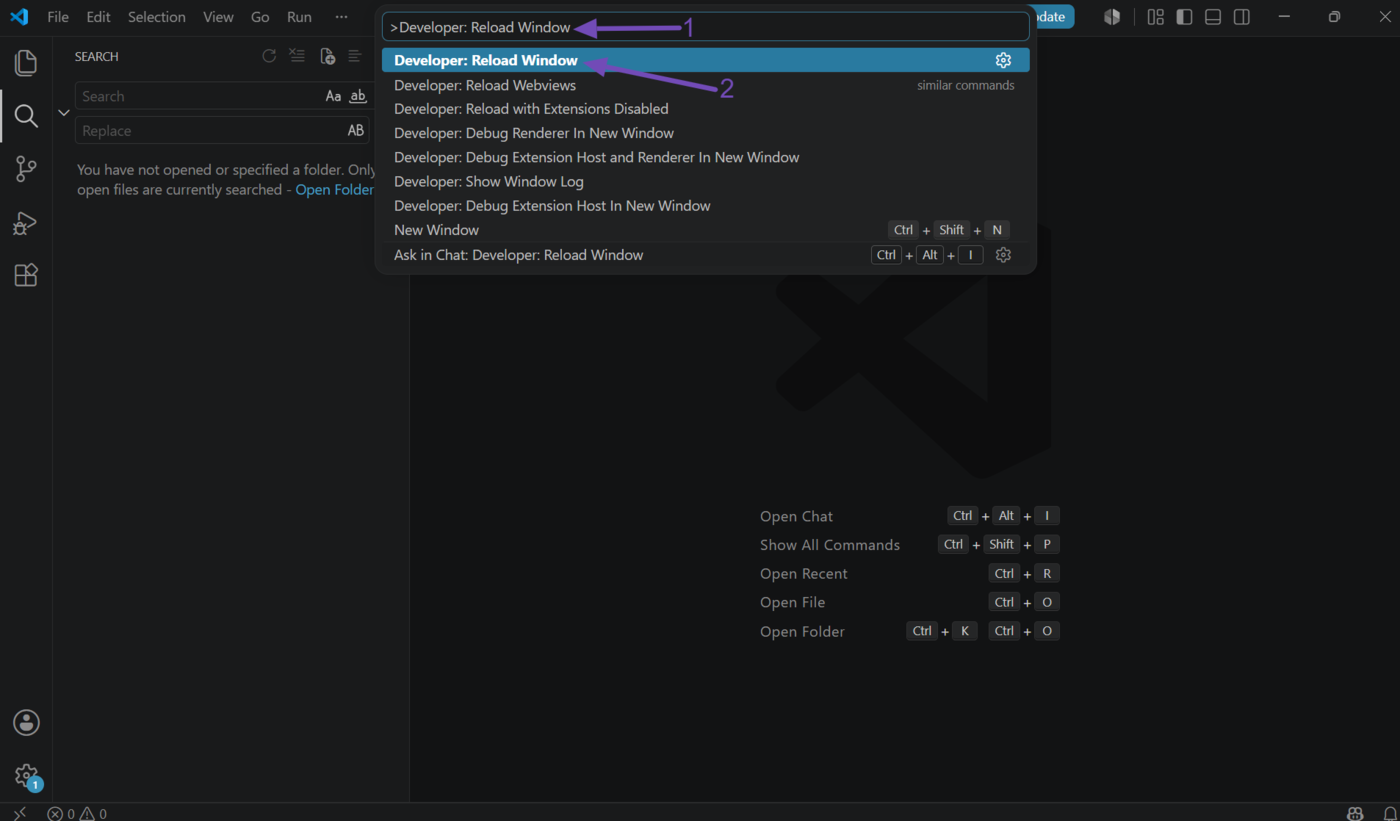The width and height of the screenshot is (1400, 821).
Task: Click Open Folder shortcut hint in editor area
Action: (x=802, y=631)
